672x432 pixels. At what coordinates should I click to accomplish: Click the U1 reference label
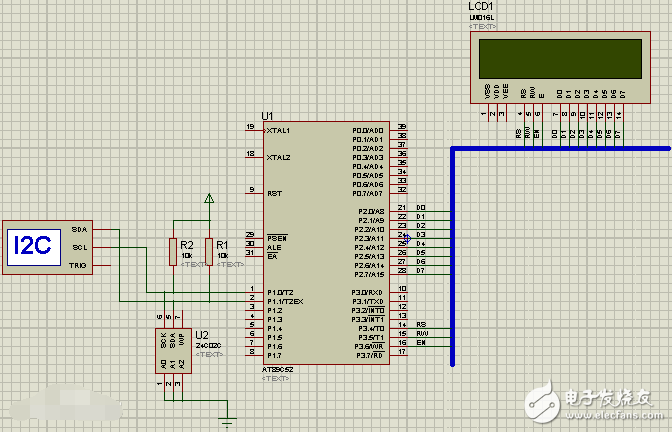point(267,116)
